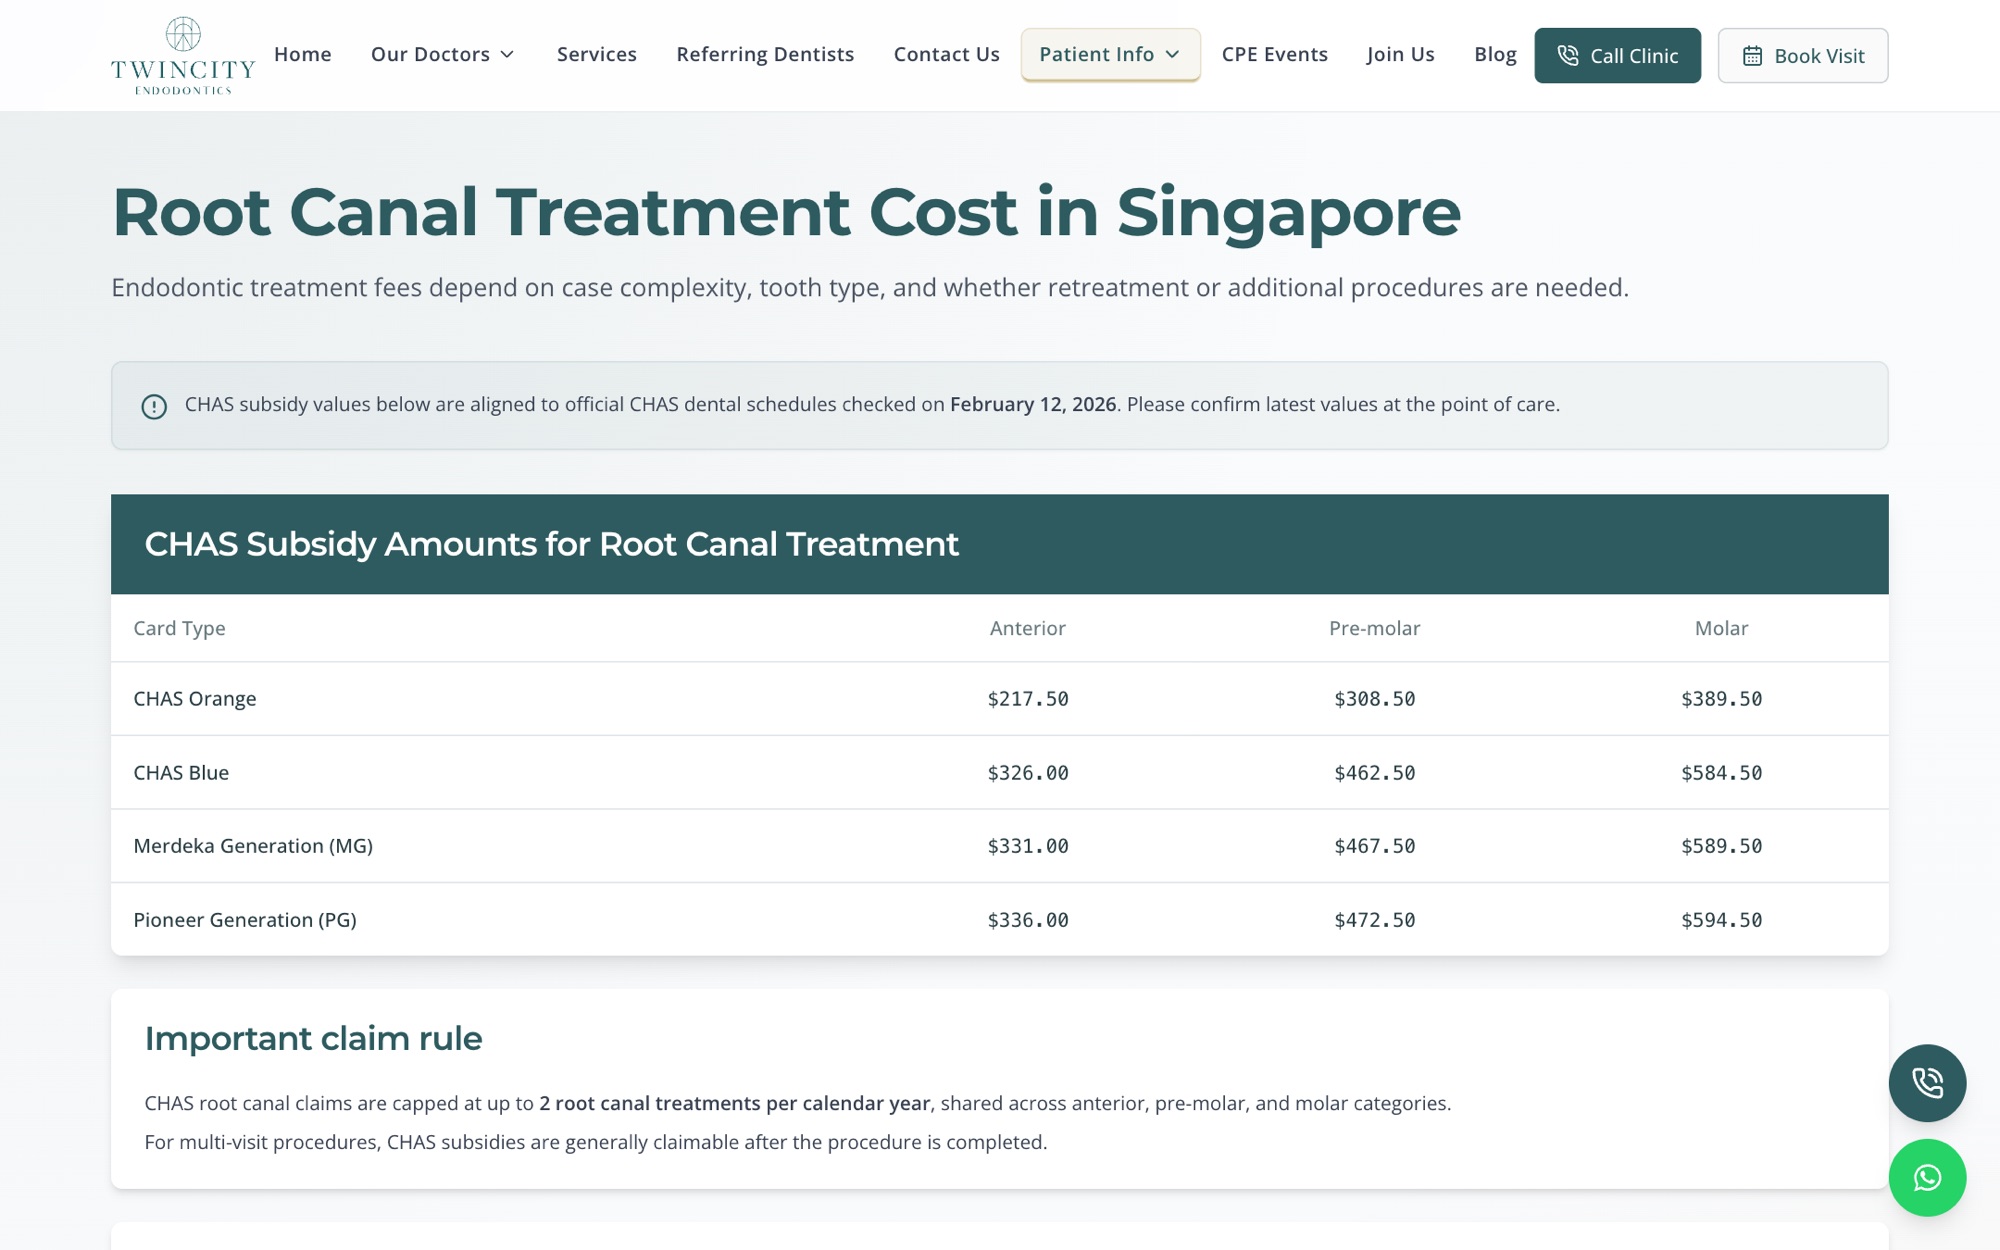Screen dimensions: 2000x1250
Task: Select the Pioneer Generation (PG) row label
Action: tap(245, 920)
